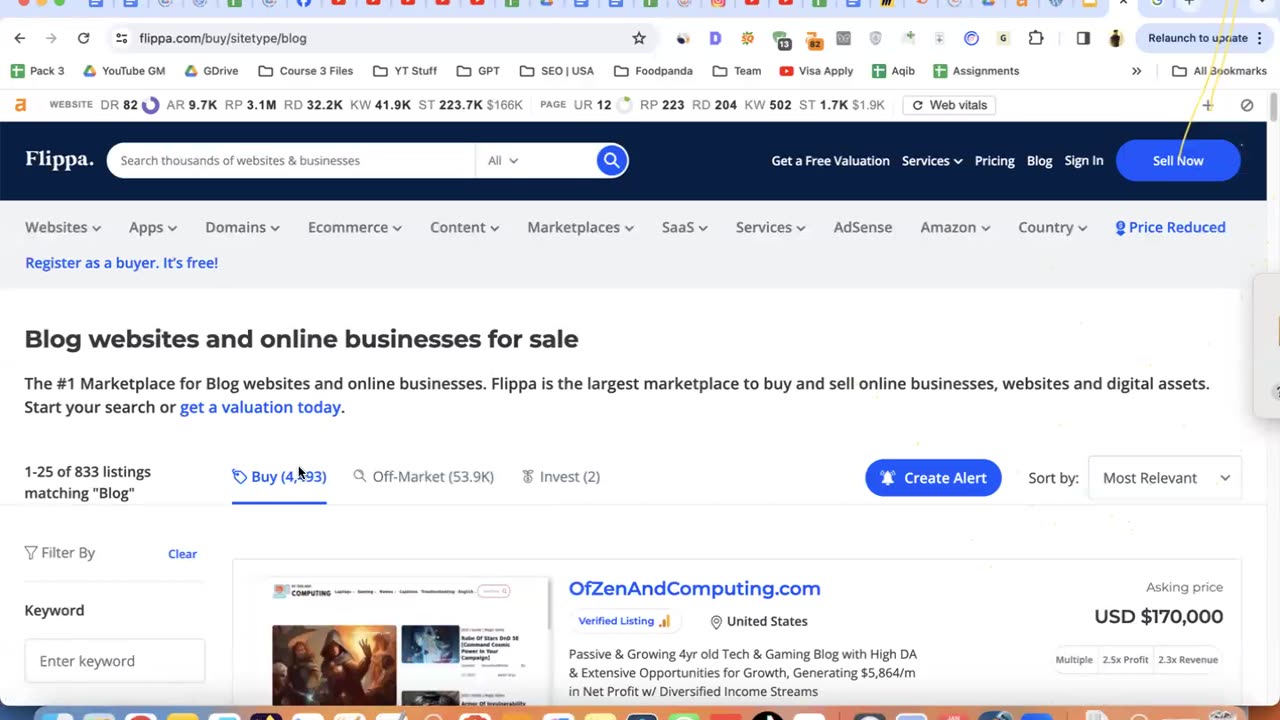The width and height of the screenshot is (1280, 720).
Task: Open the OfZenAndComputing.com listing title
Action: (694, 589)
